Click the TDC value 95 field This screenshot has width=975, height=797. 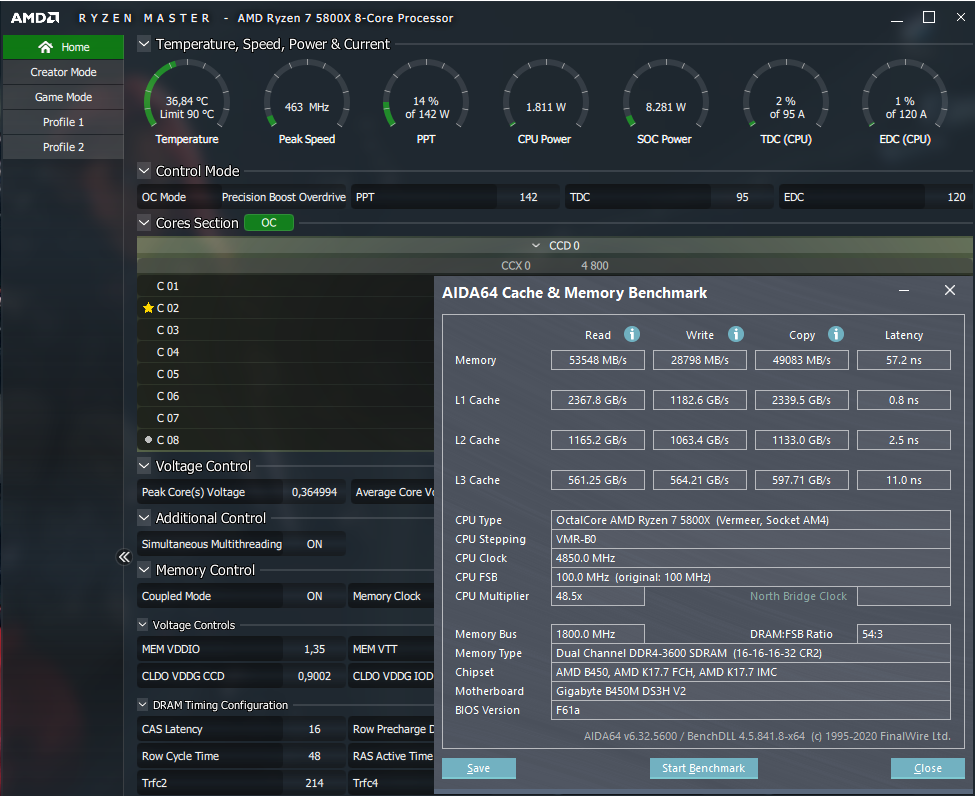coord(742,197)
